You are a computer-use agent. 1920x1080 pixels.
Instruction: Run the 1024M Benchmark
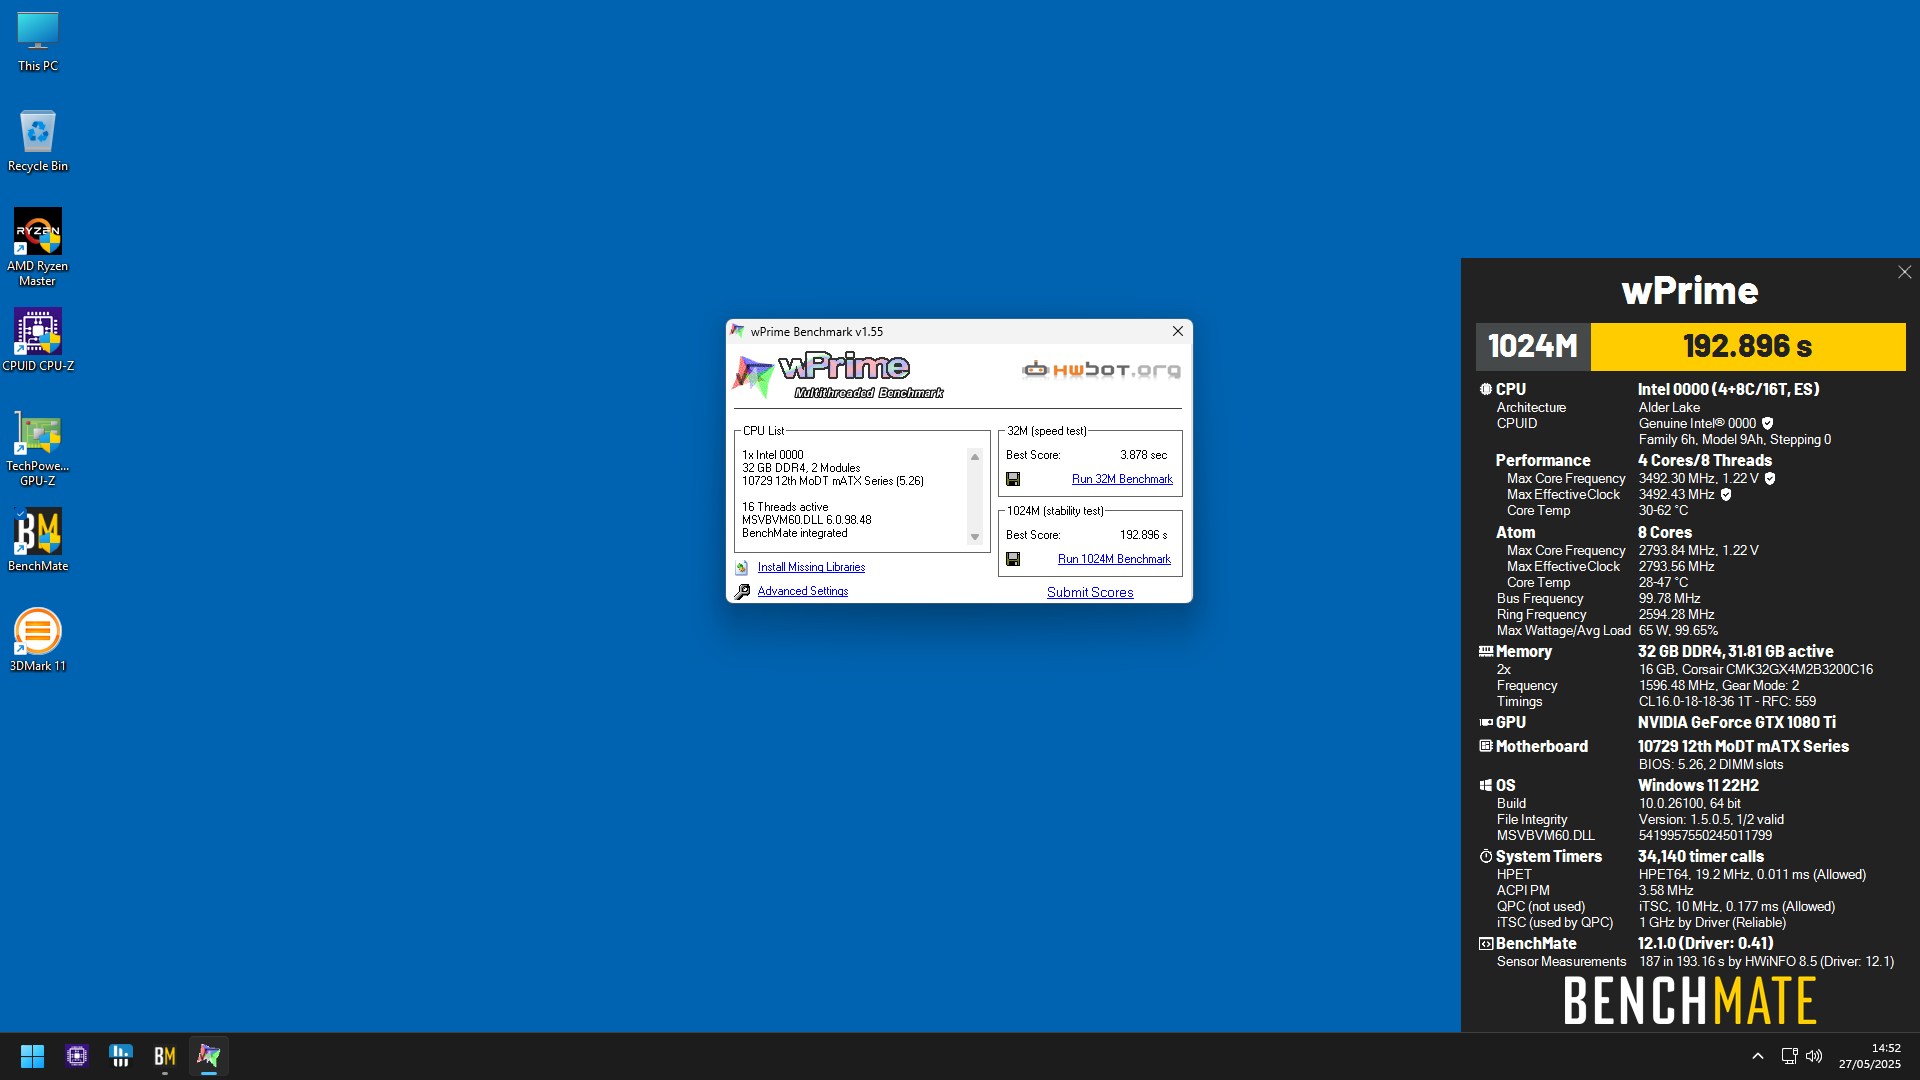pos(1114,559)
